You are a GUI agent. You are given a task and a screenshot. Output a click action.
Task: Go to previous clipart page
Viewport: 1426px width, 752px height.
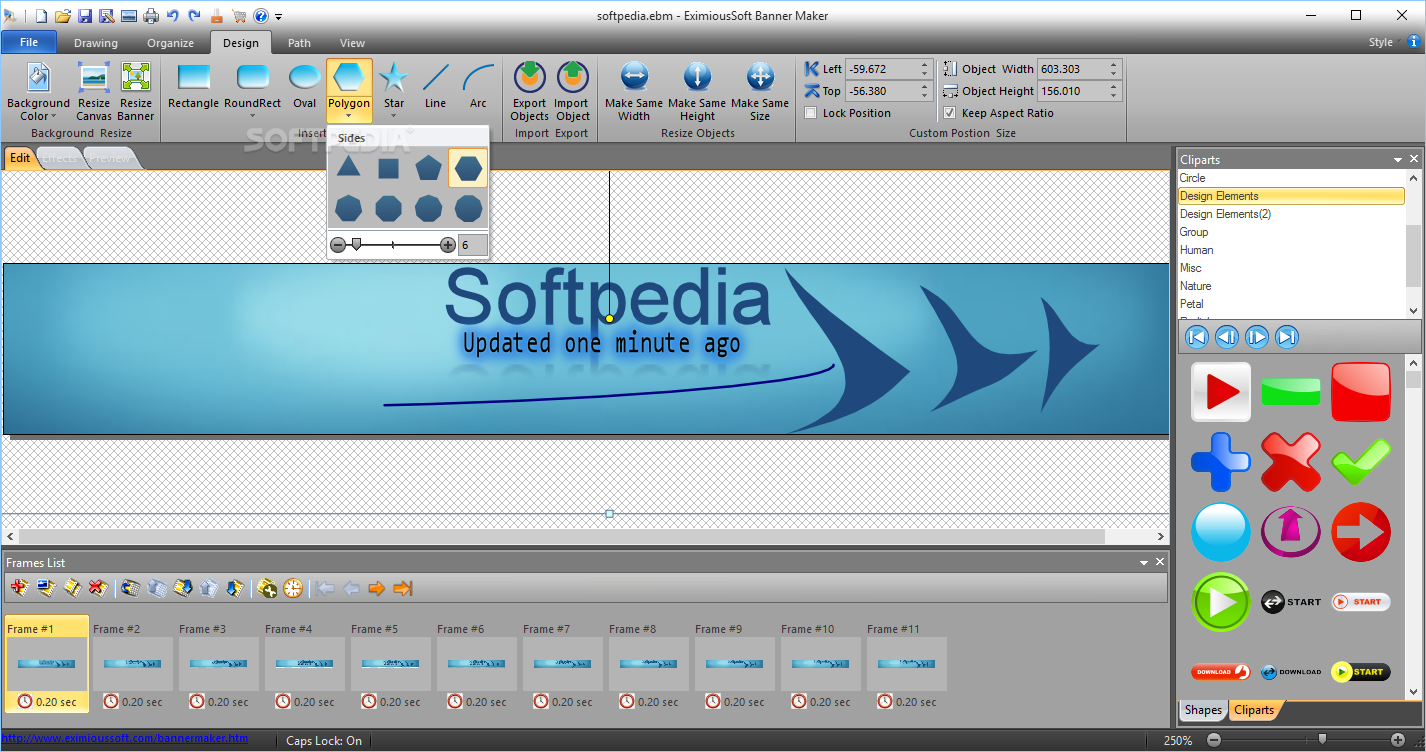click(1227, 337)
